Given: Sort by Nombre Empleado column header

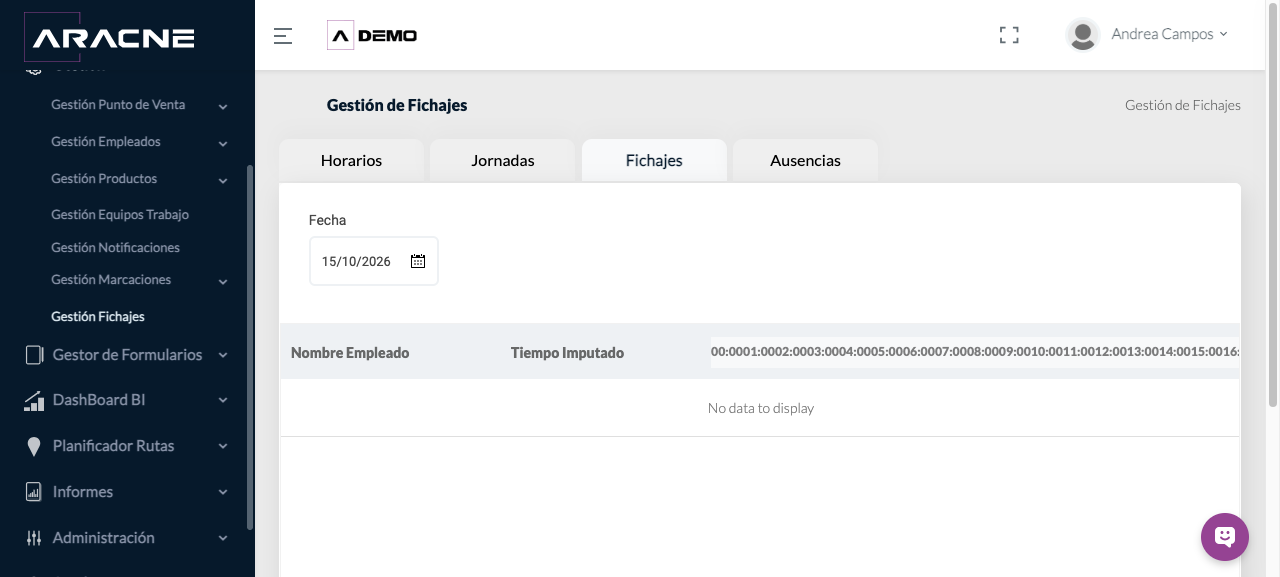Looking at the screenshot, I should click(350, 353).
